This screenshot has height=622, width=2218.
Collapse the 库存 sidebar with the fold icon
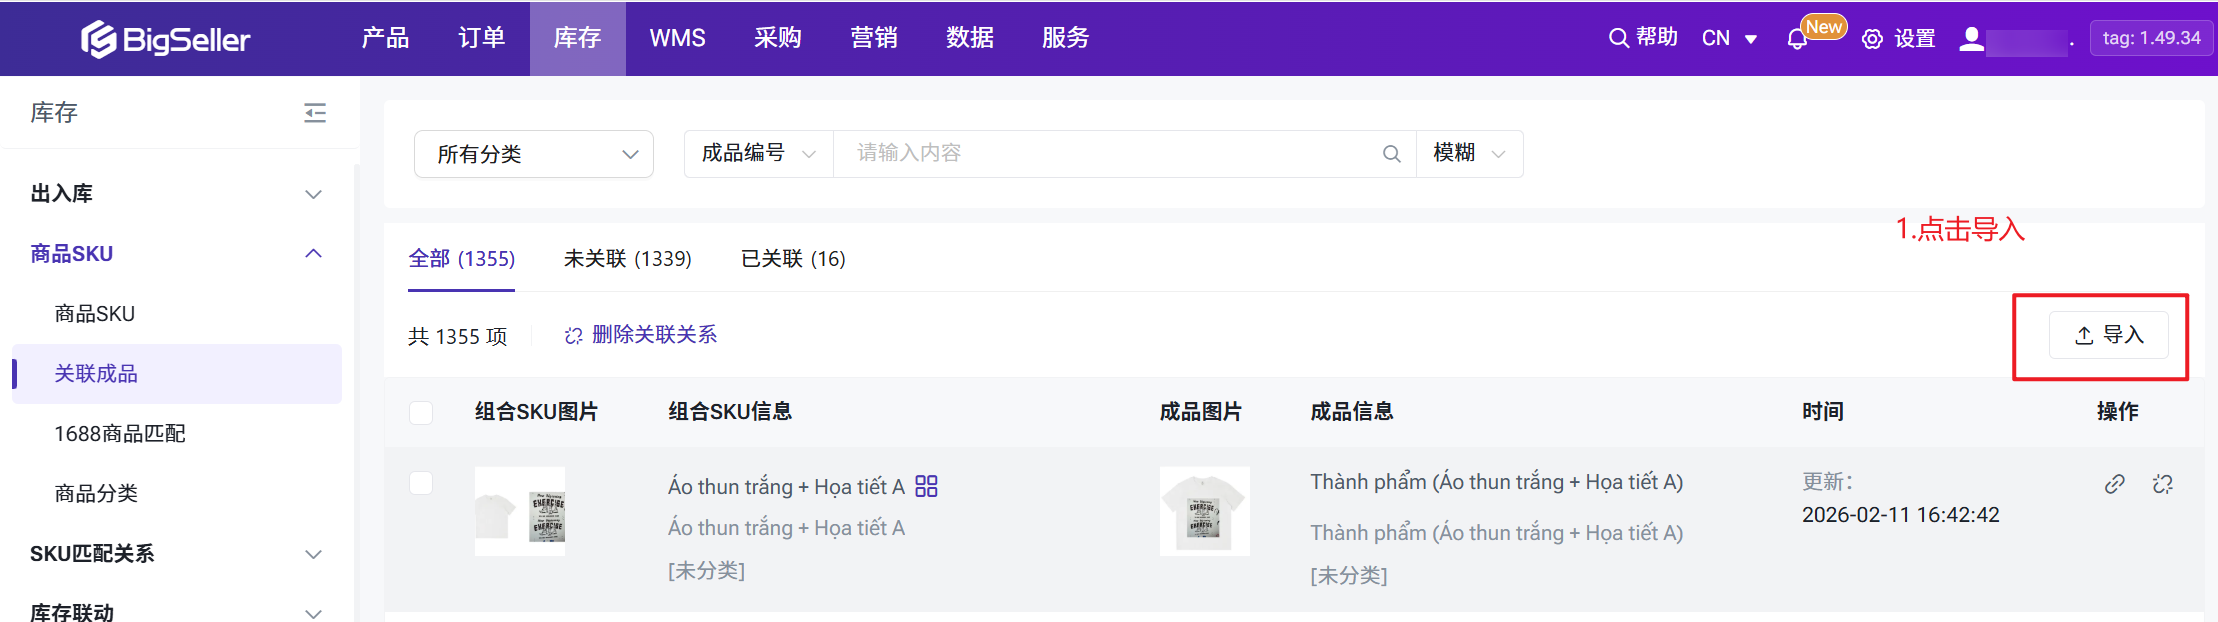pyautogui.click(x=315, y=112)
